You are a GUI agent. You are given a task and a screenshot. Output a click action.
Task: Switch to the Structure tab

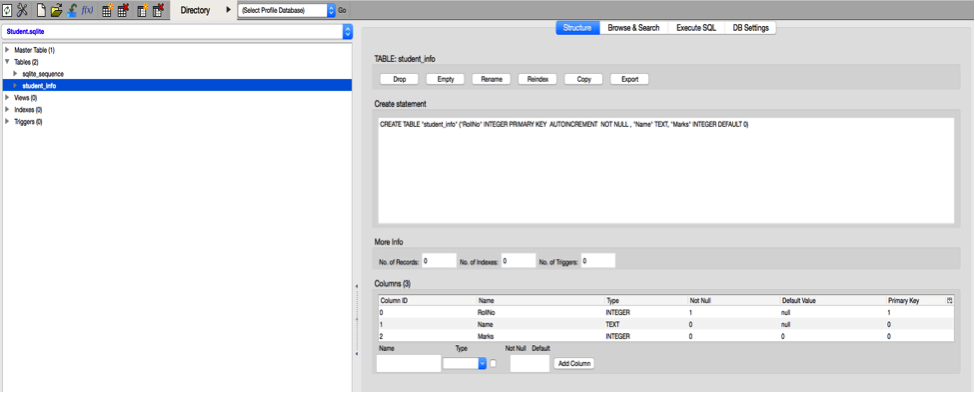[577, 28]
